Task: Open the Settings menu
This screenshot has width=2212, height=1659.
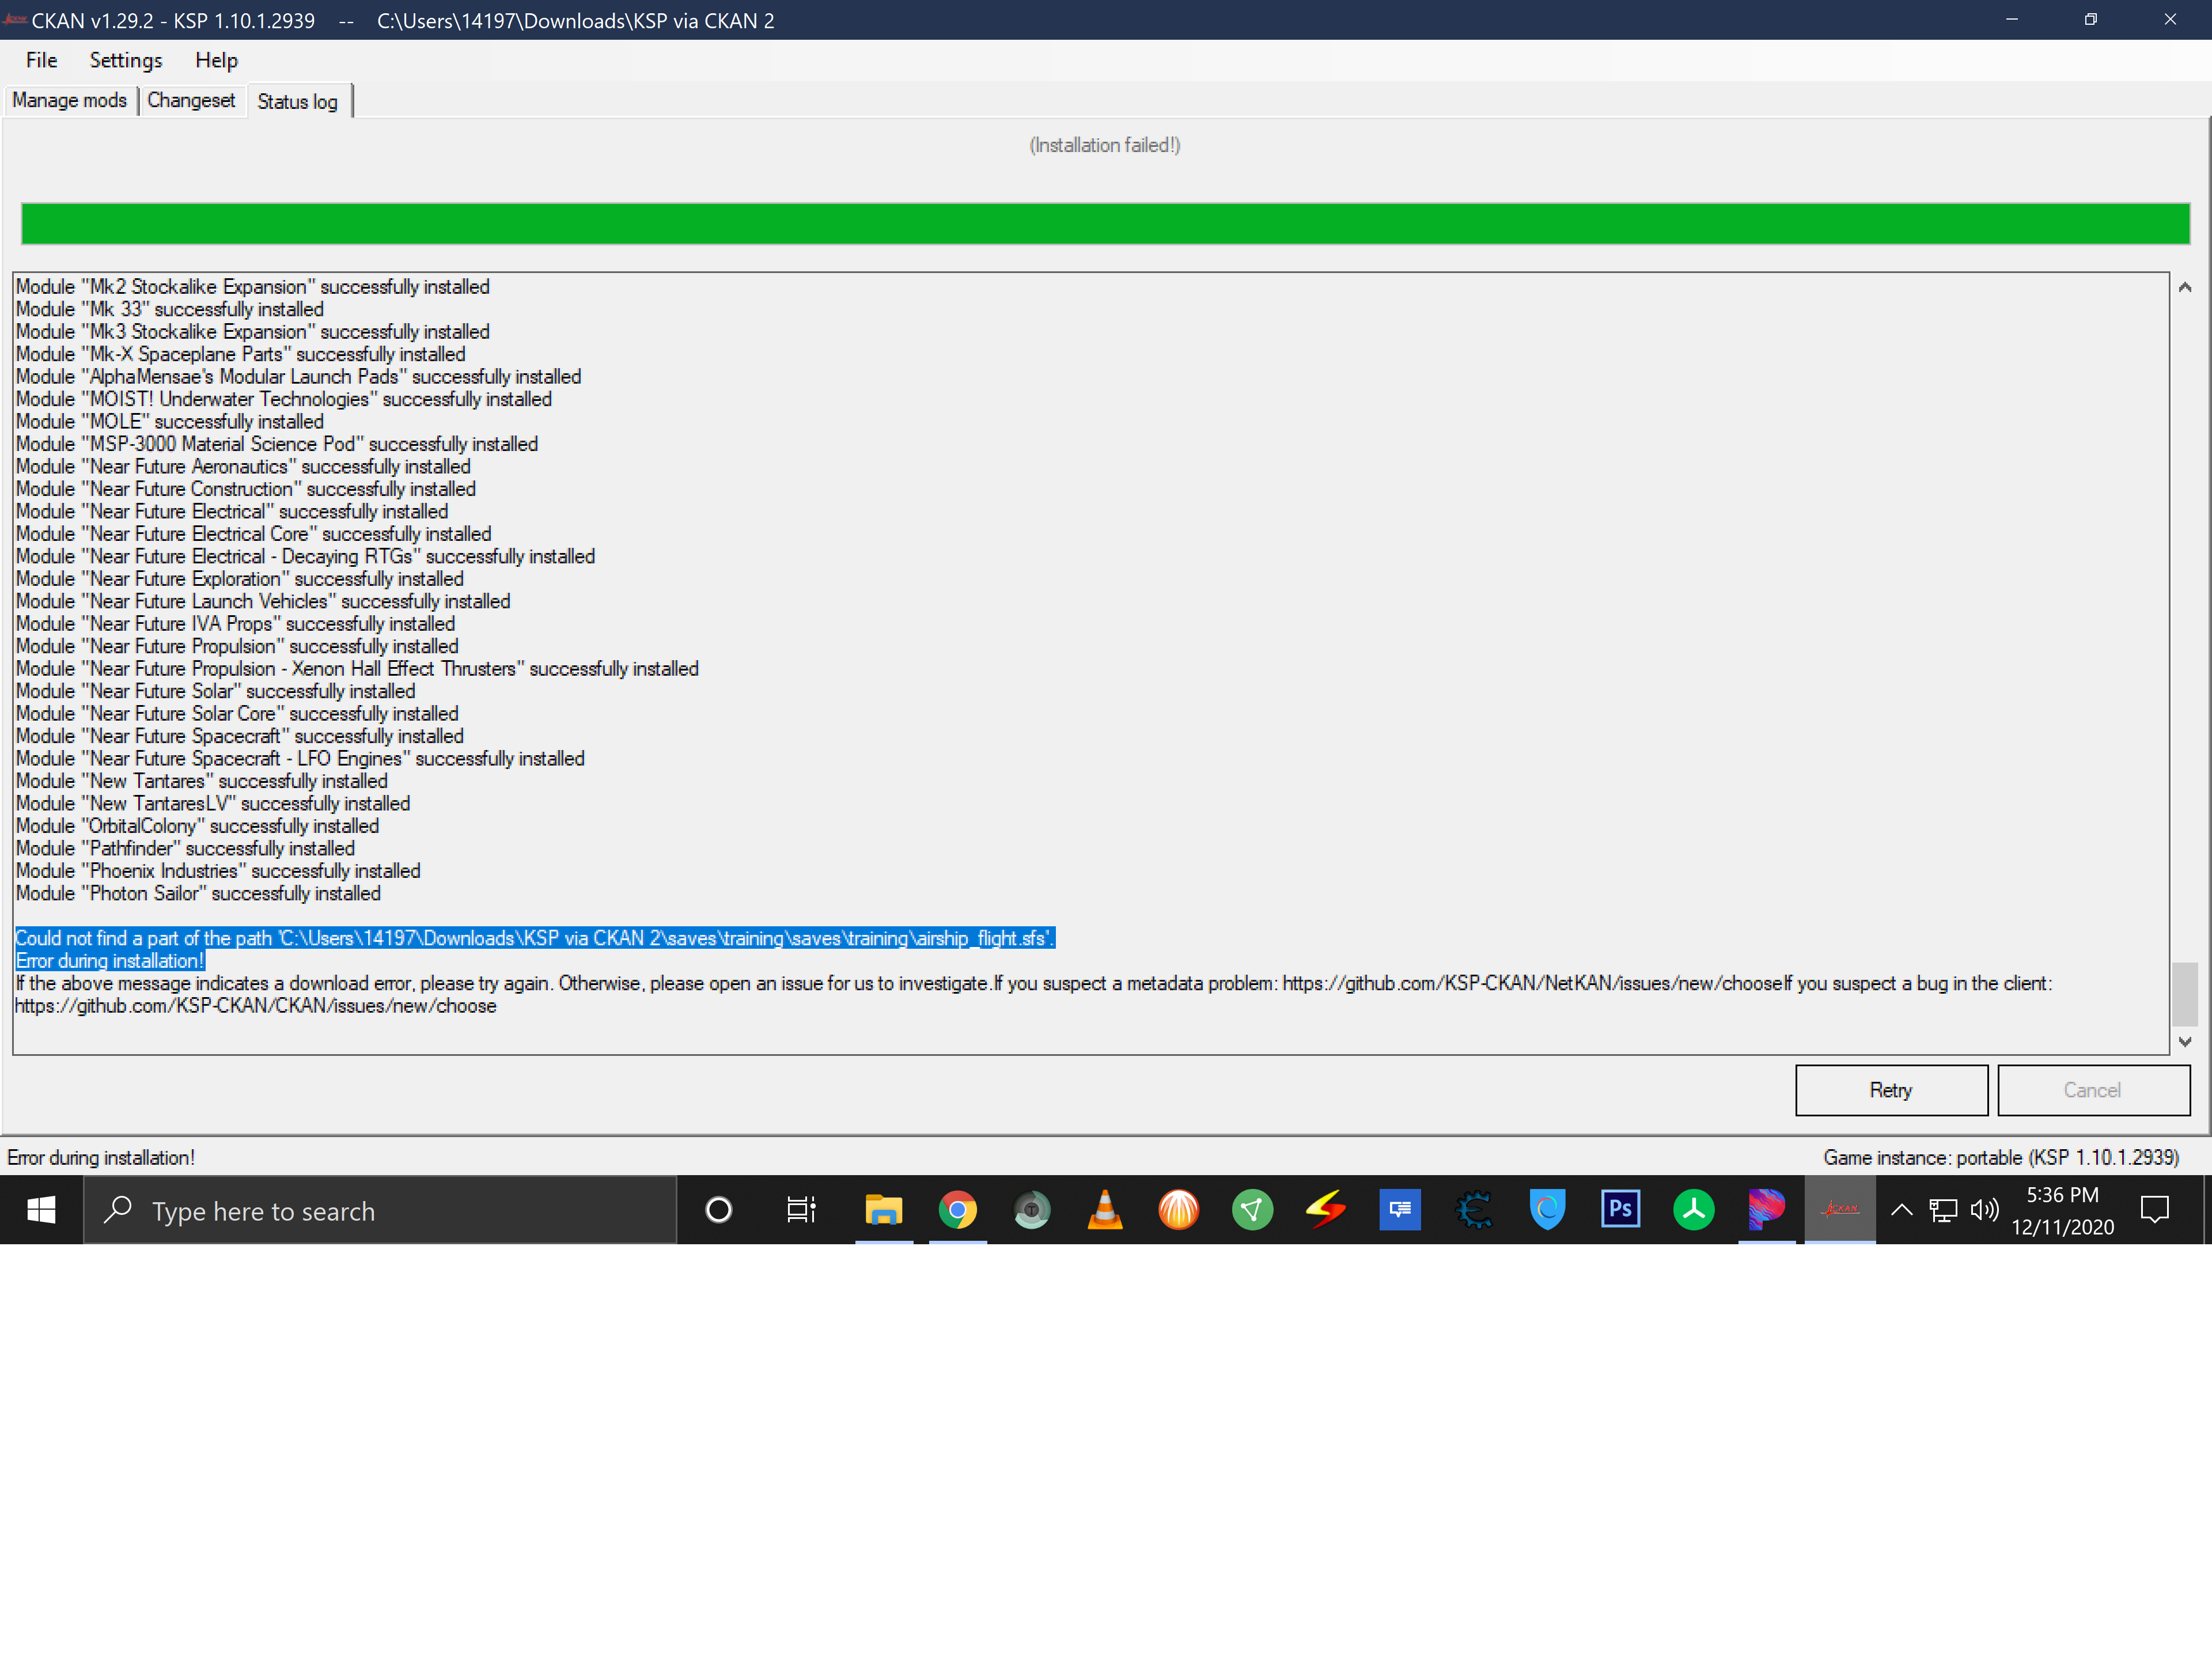Action: [x=126, y=60]
